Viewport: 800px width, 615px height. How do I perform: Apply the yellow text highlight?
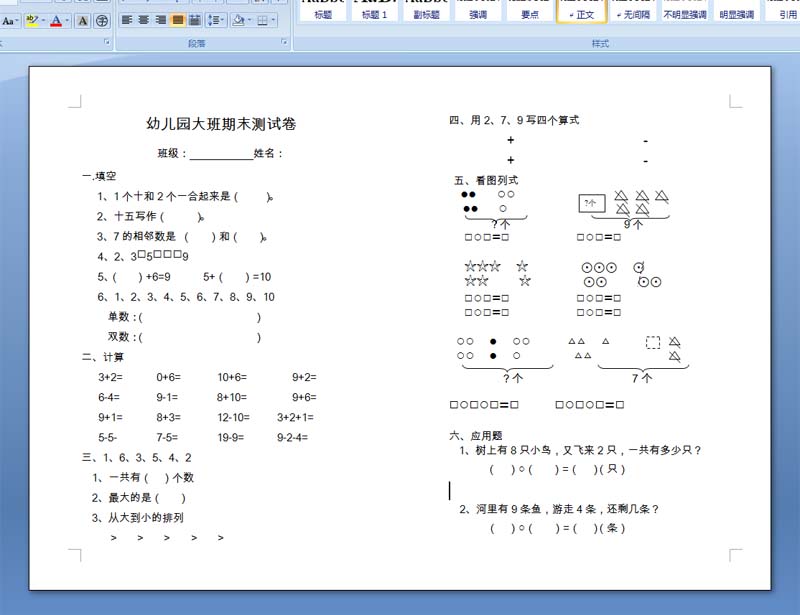tap(32, 20)
